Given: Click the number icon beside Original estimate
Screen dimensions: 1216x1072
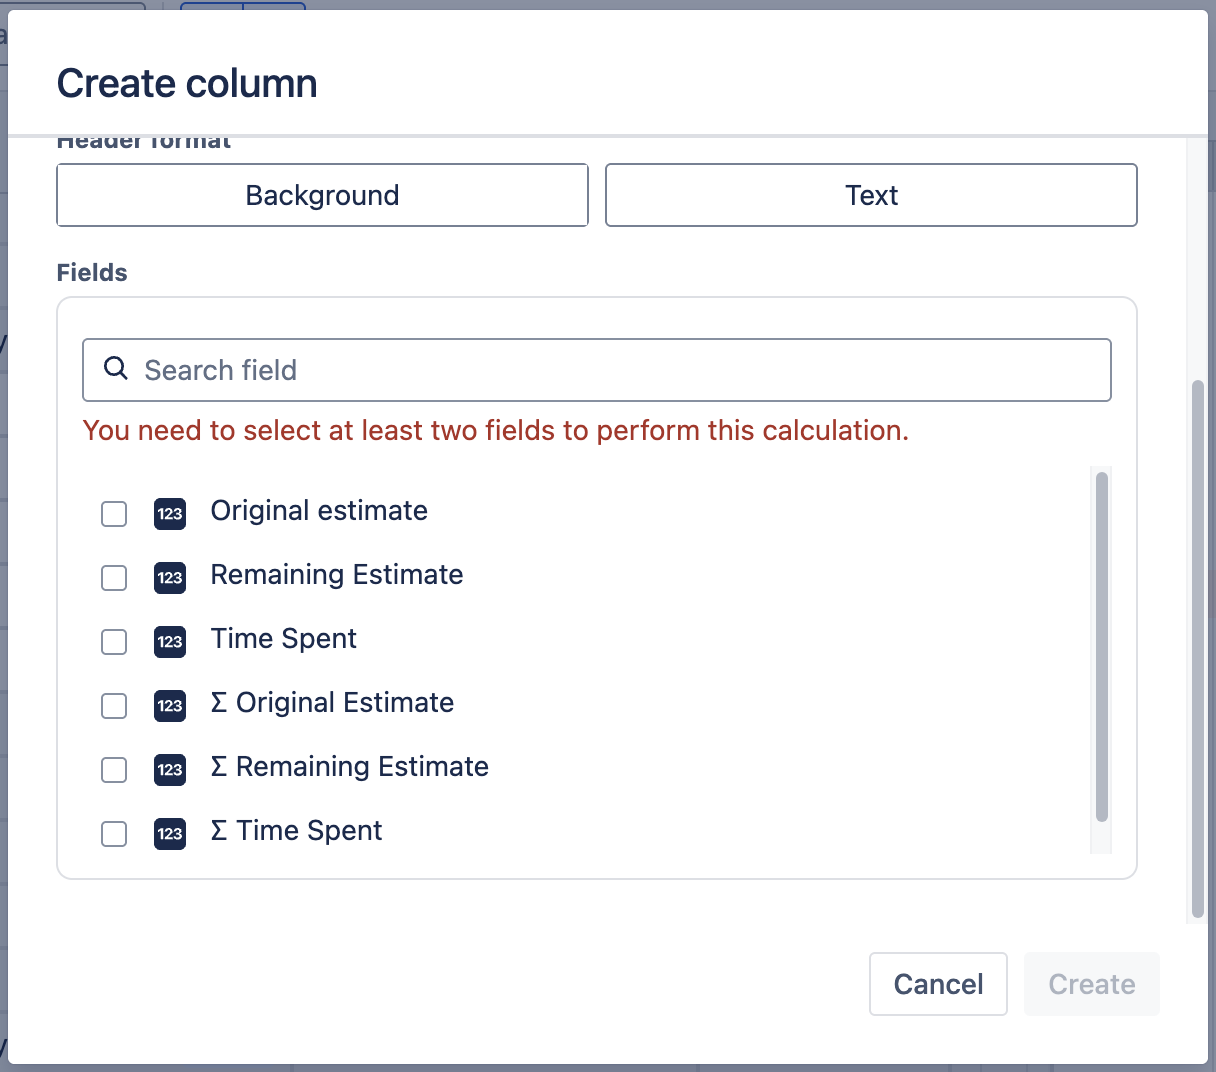Looking at the screenshot, I should 170,513.
